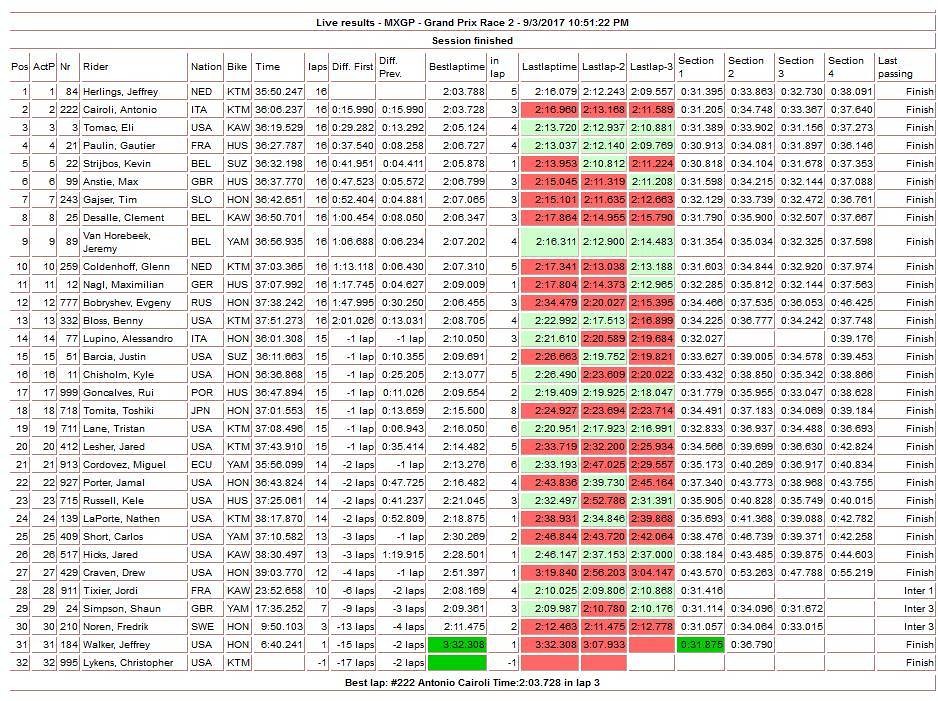This screenshot has height=701, width=938.
Task: Select the Diff. First column header
Action: click(353, 67)
